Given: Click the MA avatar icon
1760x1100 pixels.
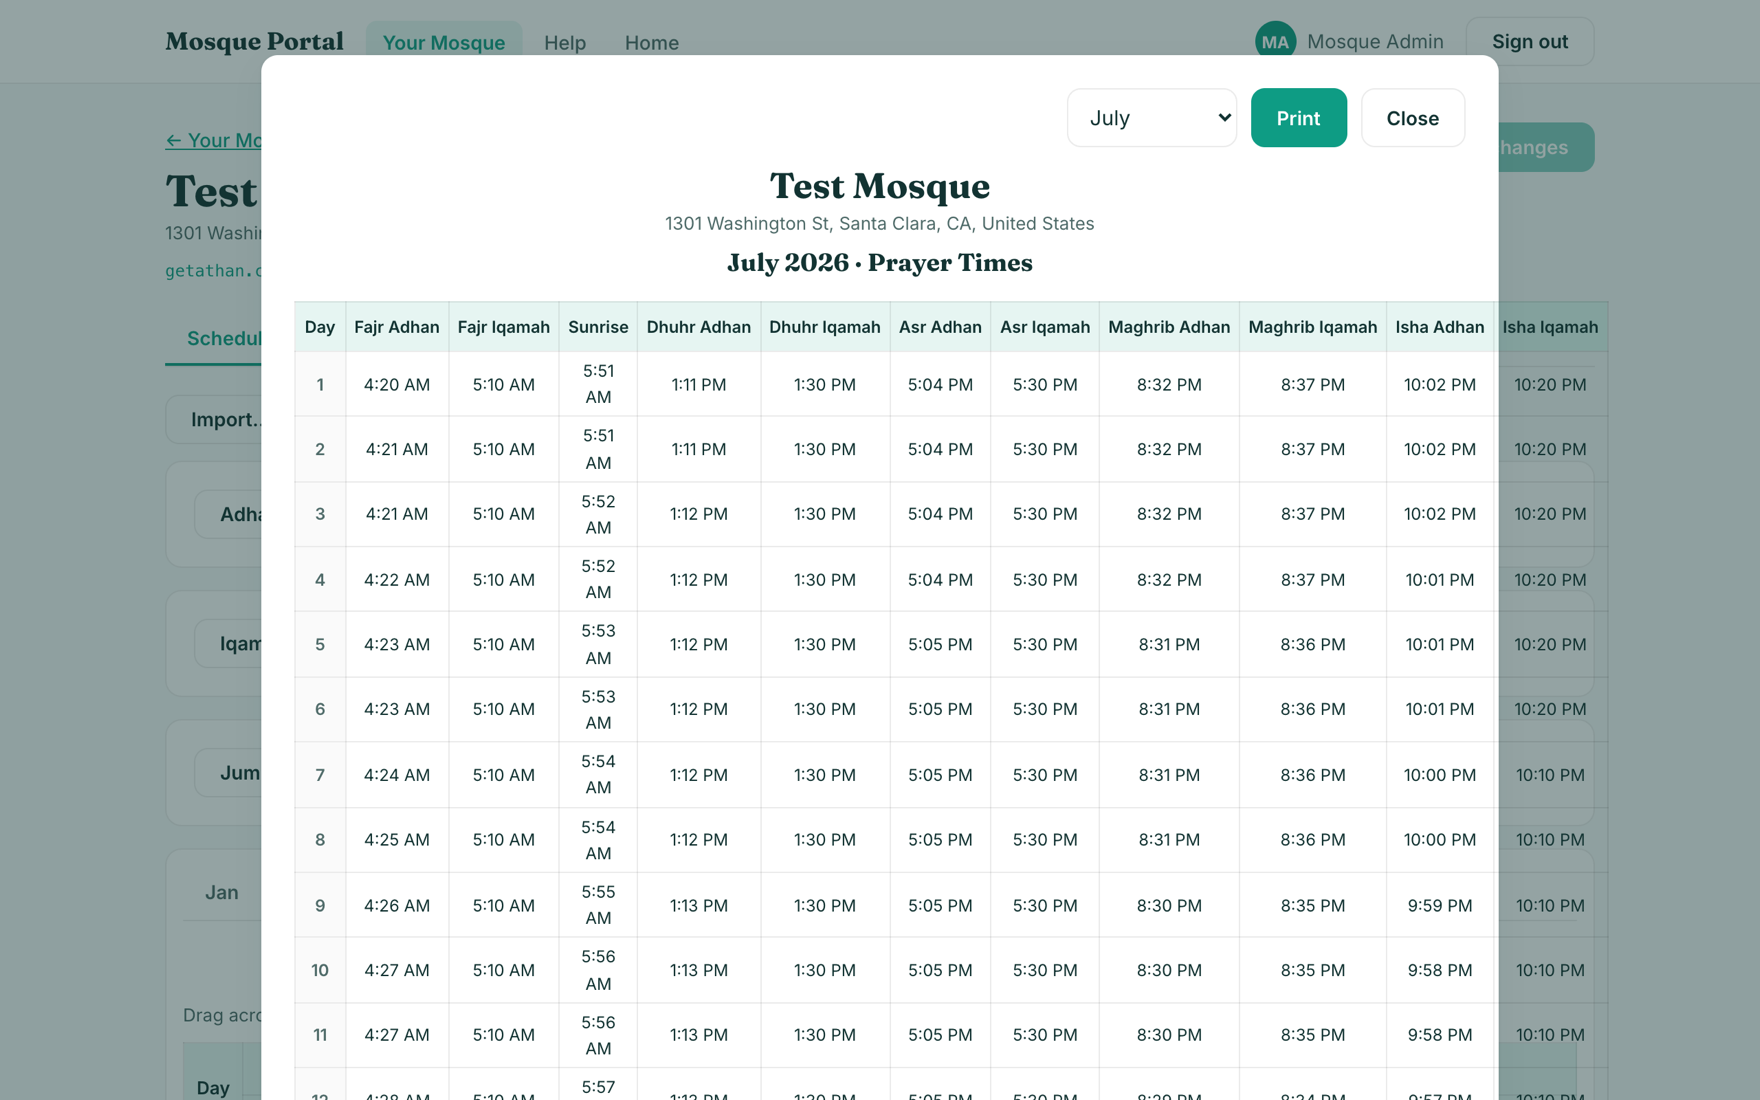Looking at the screenshot, I should [x=1275, y=42].
